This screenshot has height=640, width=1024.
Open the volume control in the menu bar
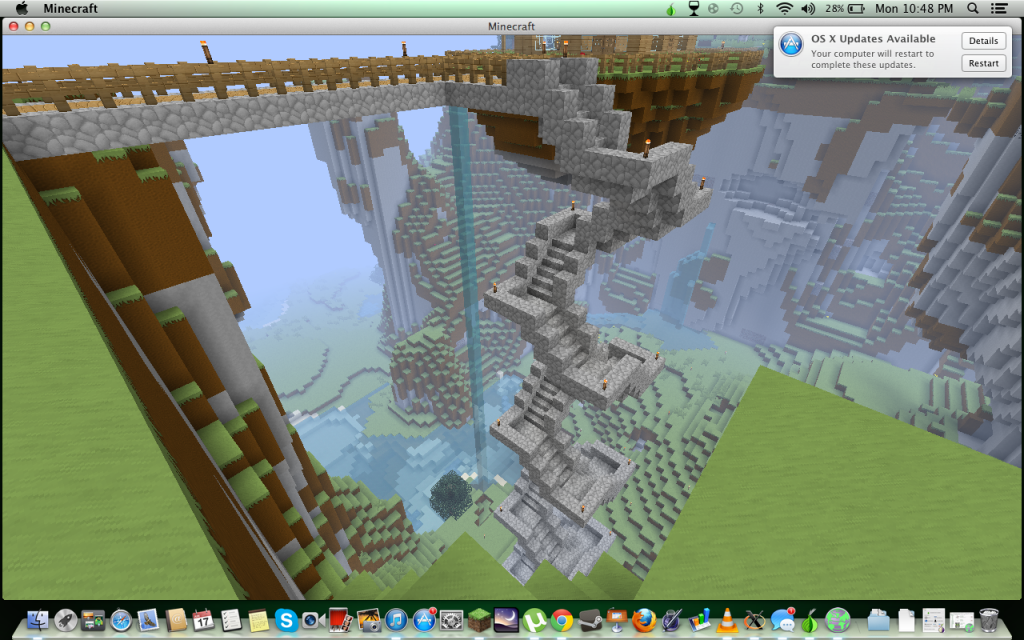pyautogui.click(x=808, y=8)
